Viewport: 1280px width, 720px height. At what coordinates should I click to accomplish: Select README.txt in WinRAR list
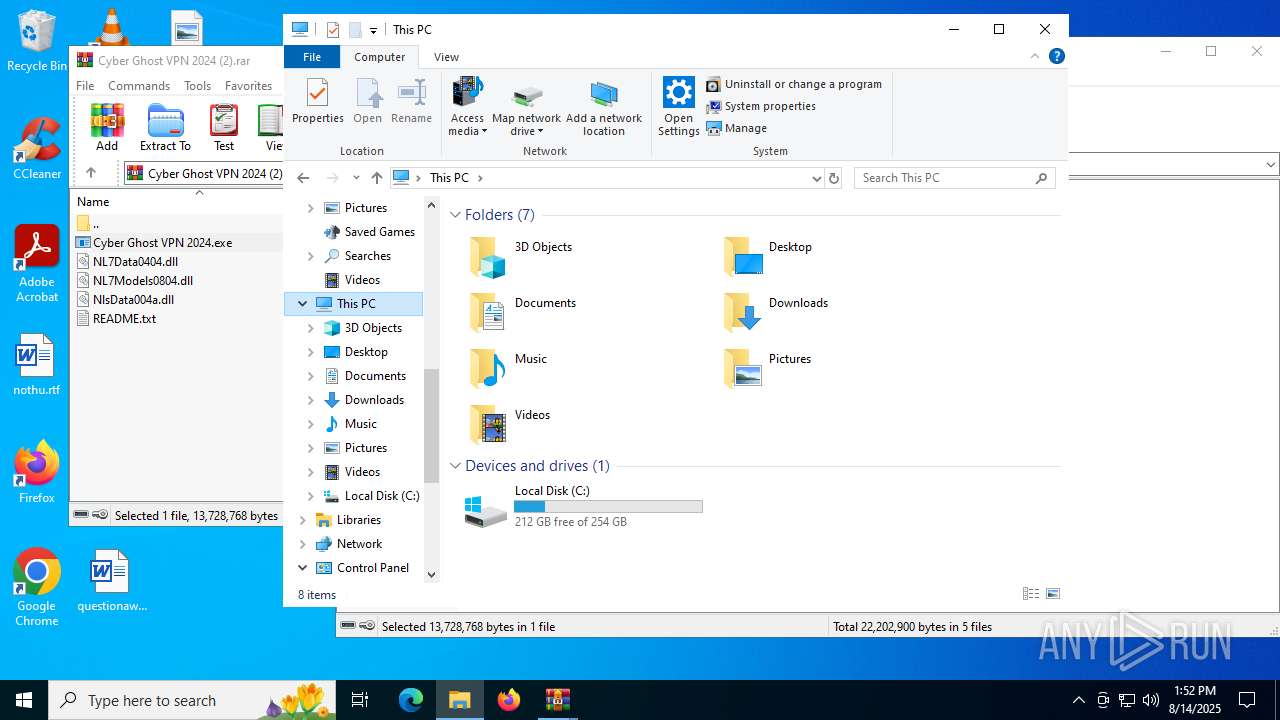coord(124,319)
